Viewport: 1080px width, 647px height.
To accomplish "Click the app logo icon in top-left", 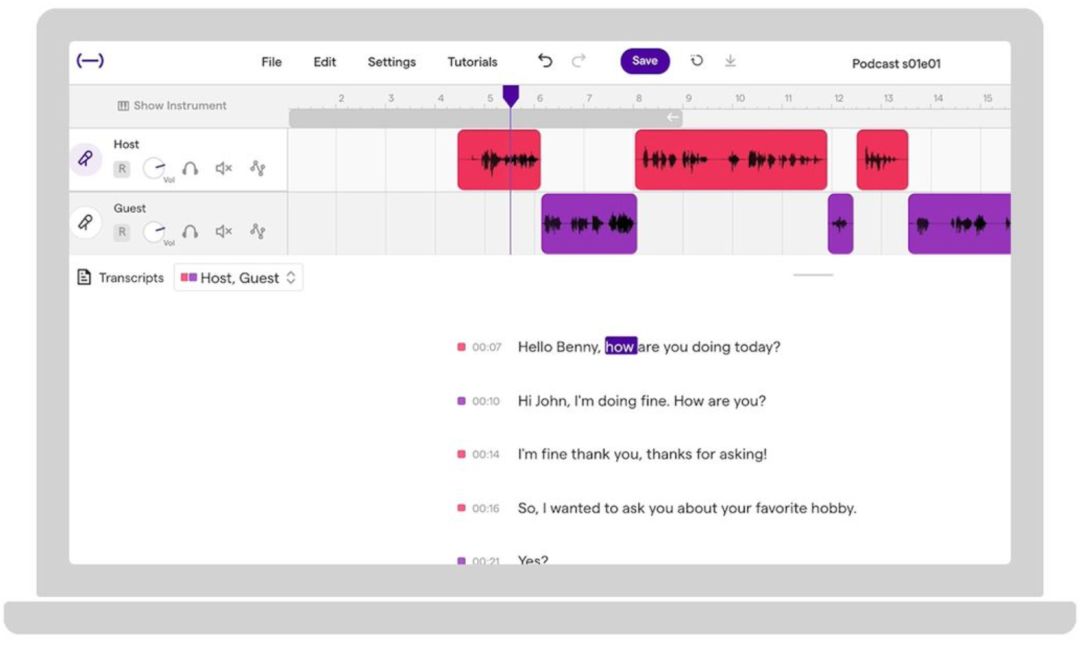I will 90,61.
